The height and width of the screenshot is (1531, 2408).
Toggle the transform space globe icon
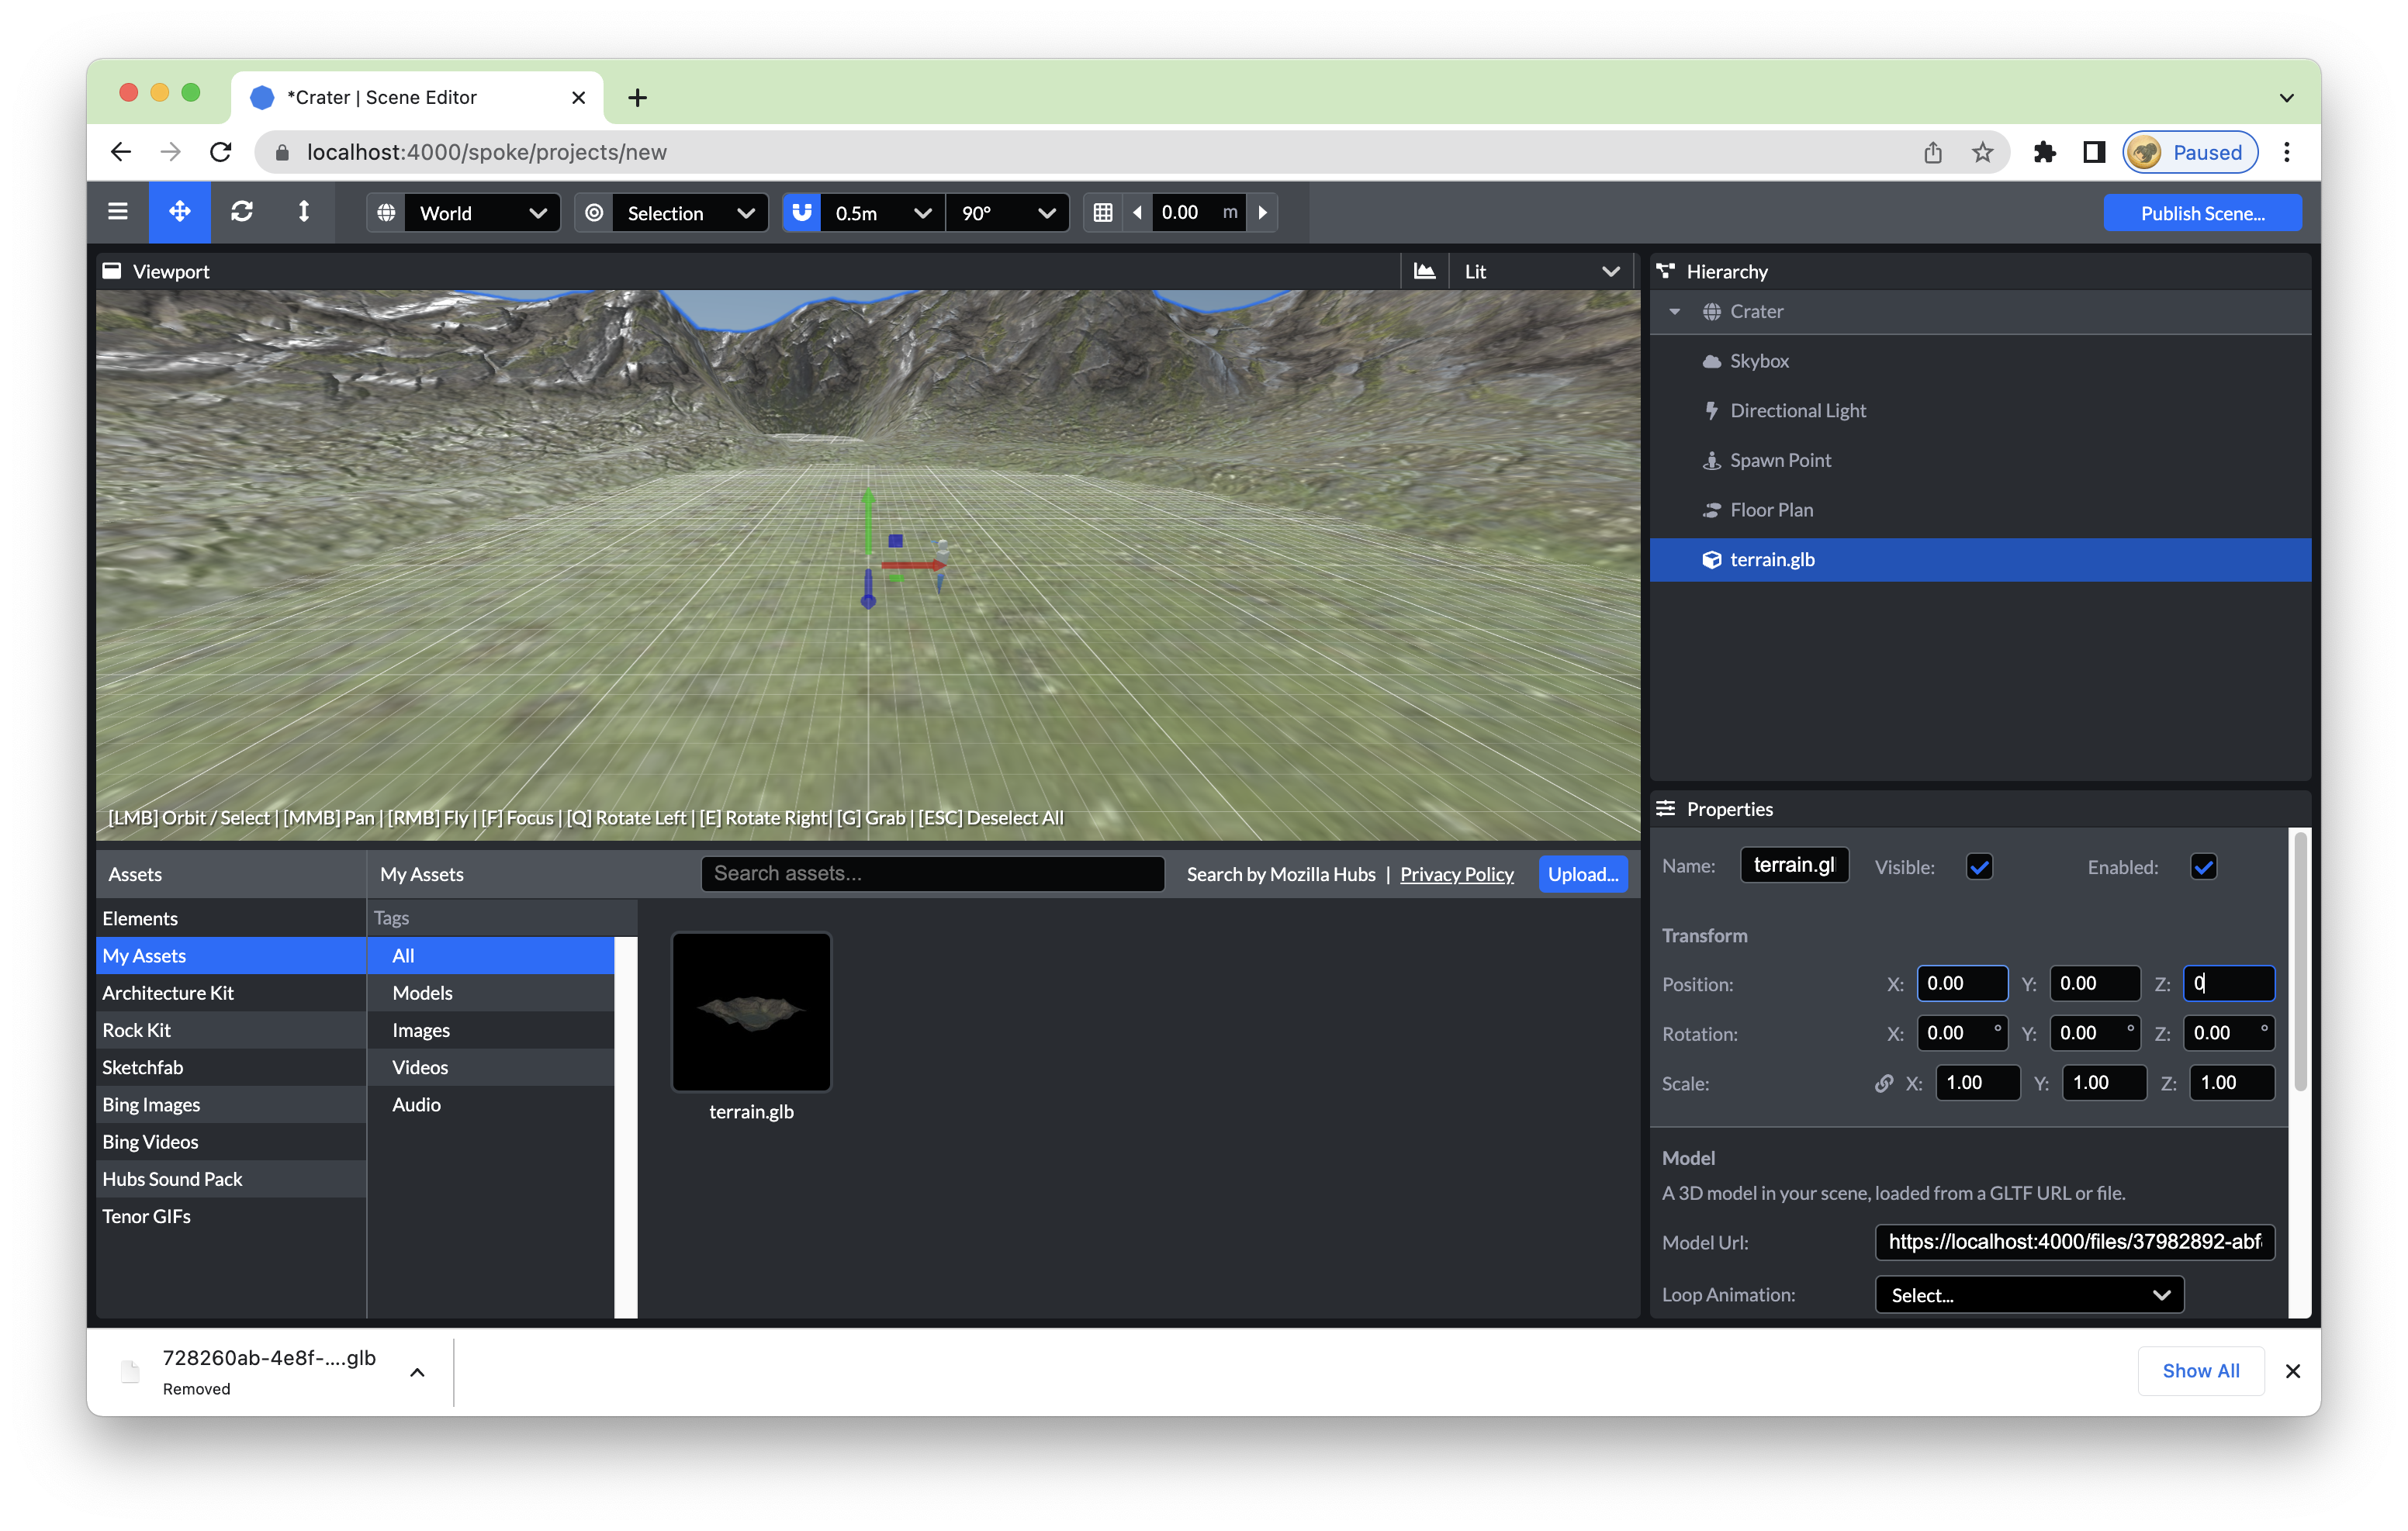point(386,213)
